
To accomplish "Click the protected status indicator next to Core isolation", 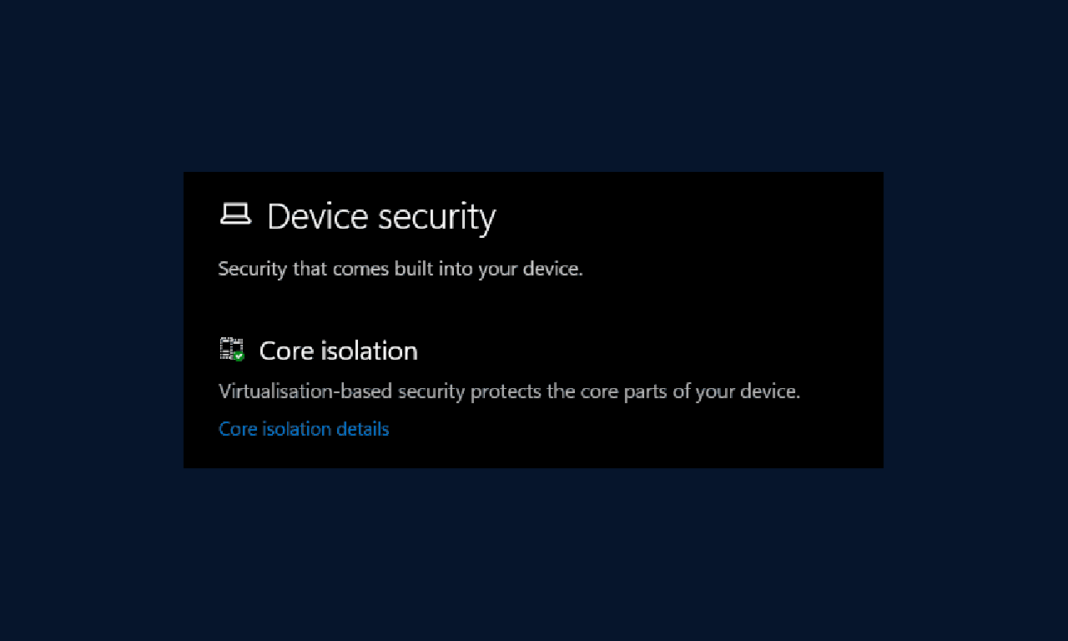I will click(236, 356).
